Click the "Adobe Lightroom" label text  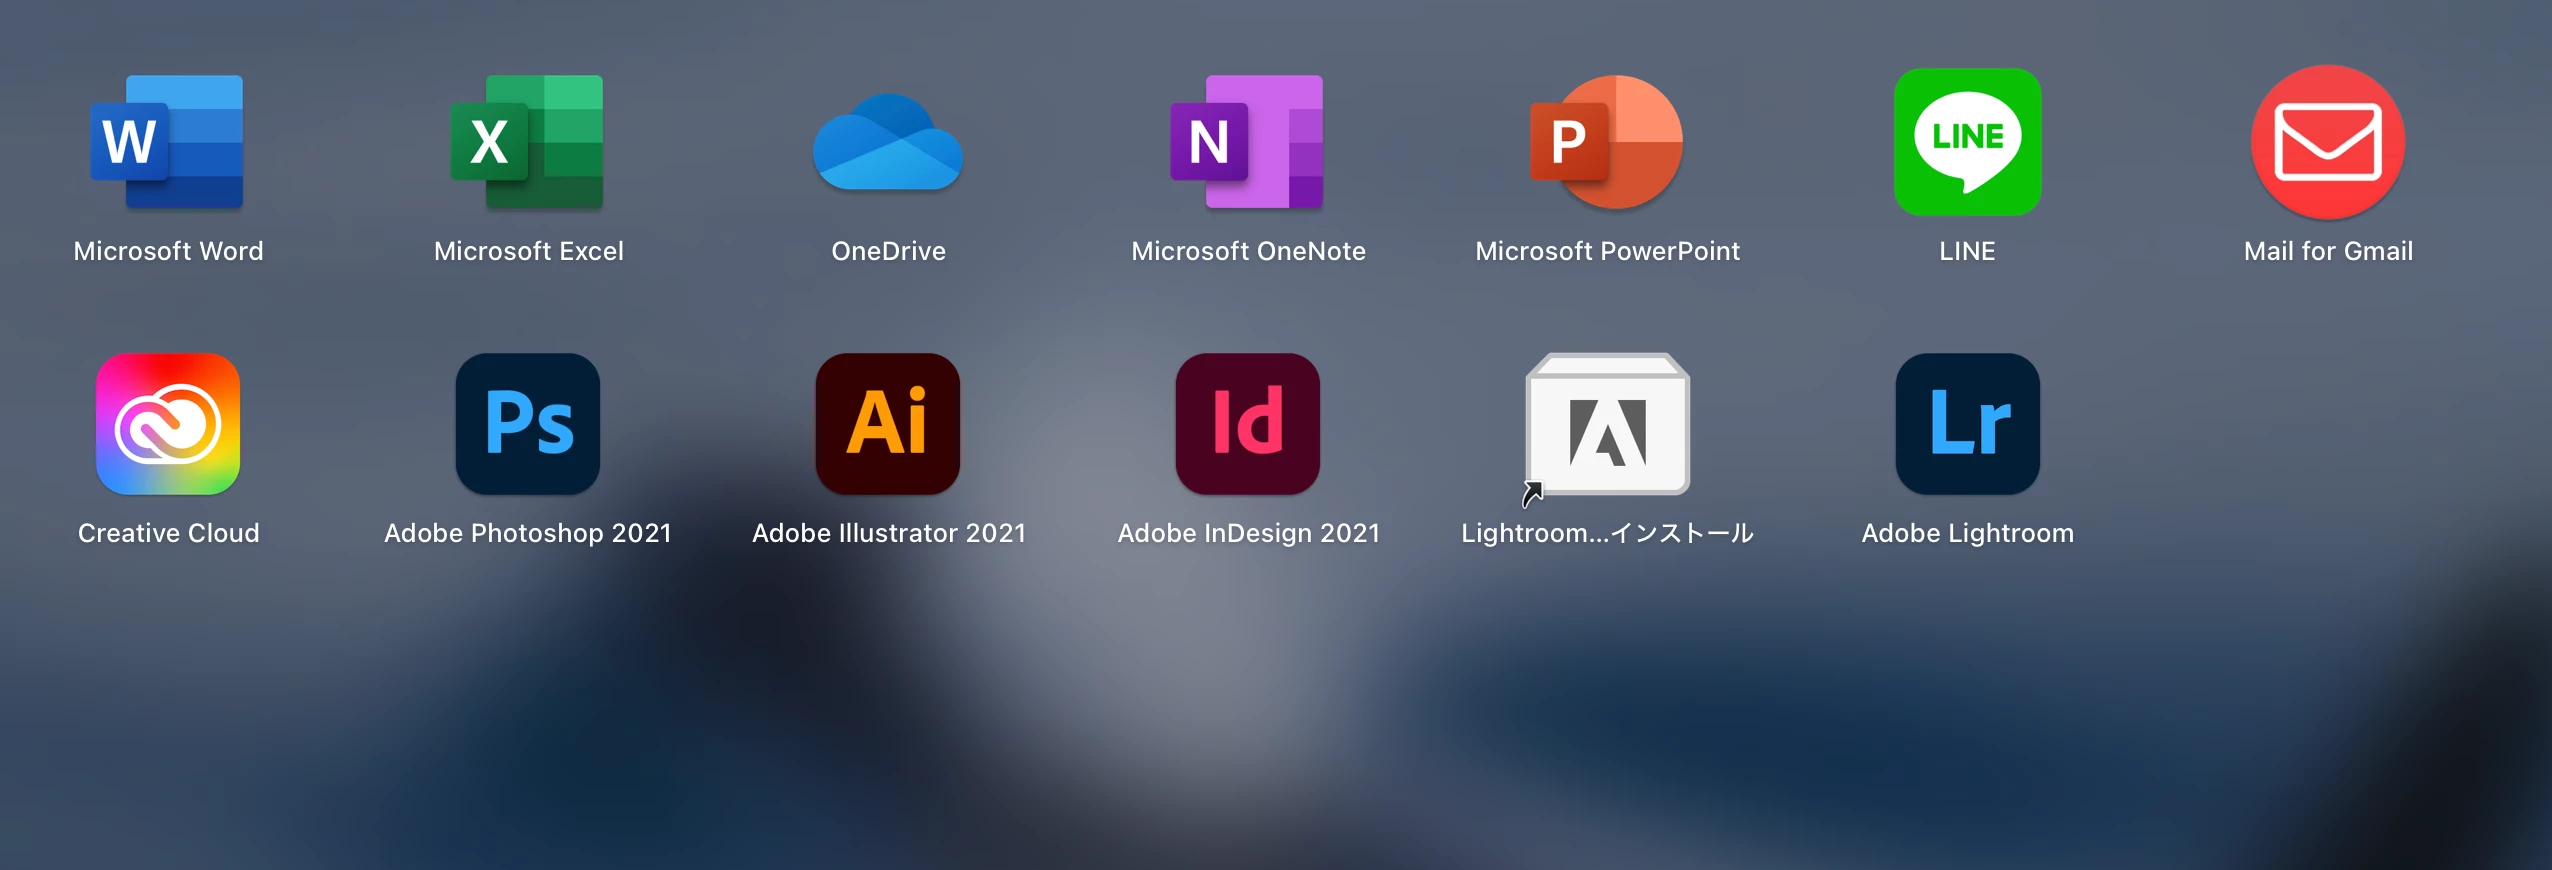[x=1967, y=533]
